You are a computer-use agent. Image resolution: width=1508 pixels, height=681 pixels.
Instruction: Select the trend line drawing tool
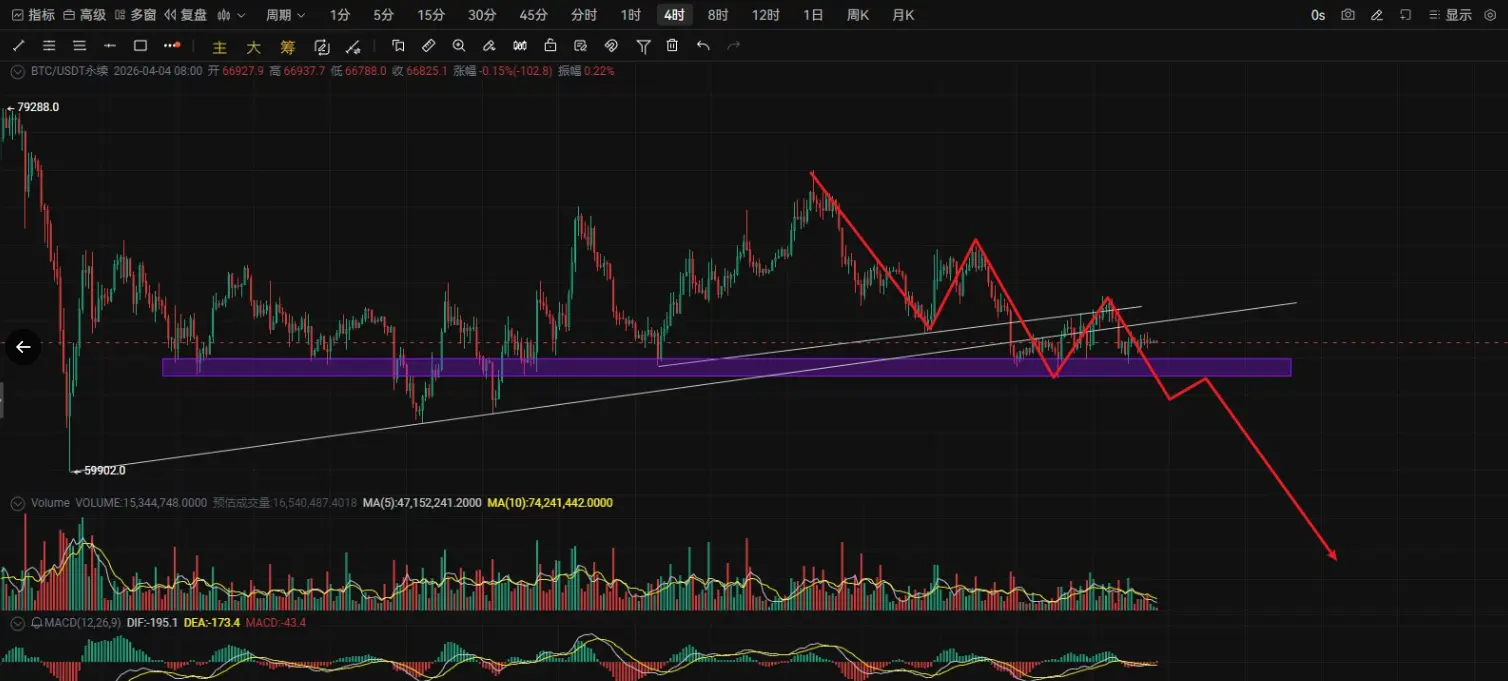tap(18, 46)
